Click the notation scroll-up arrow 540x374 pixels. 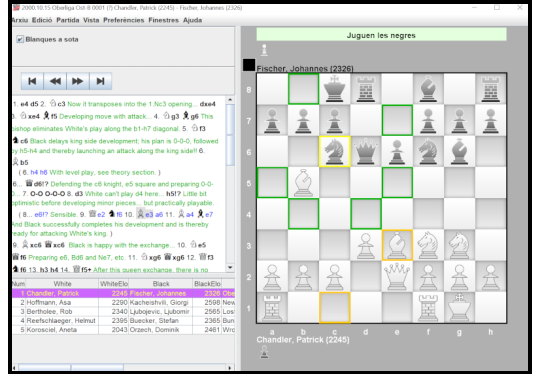tap(230, 100)
